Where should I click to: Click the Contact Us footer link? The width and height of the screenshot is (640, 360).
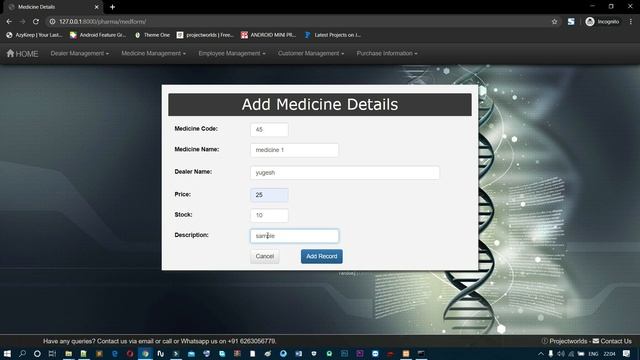click(616, 341)
